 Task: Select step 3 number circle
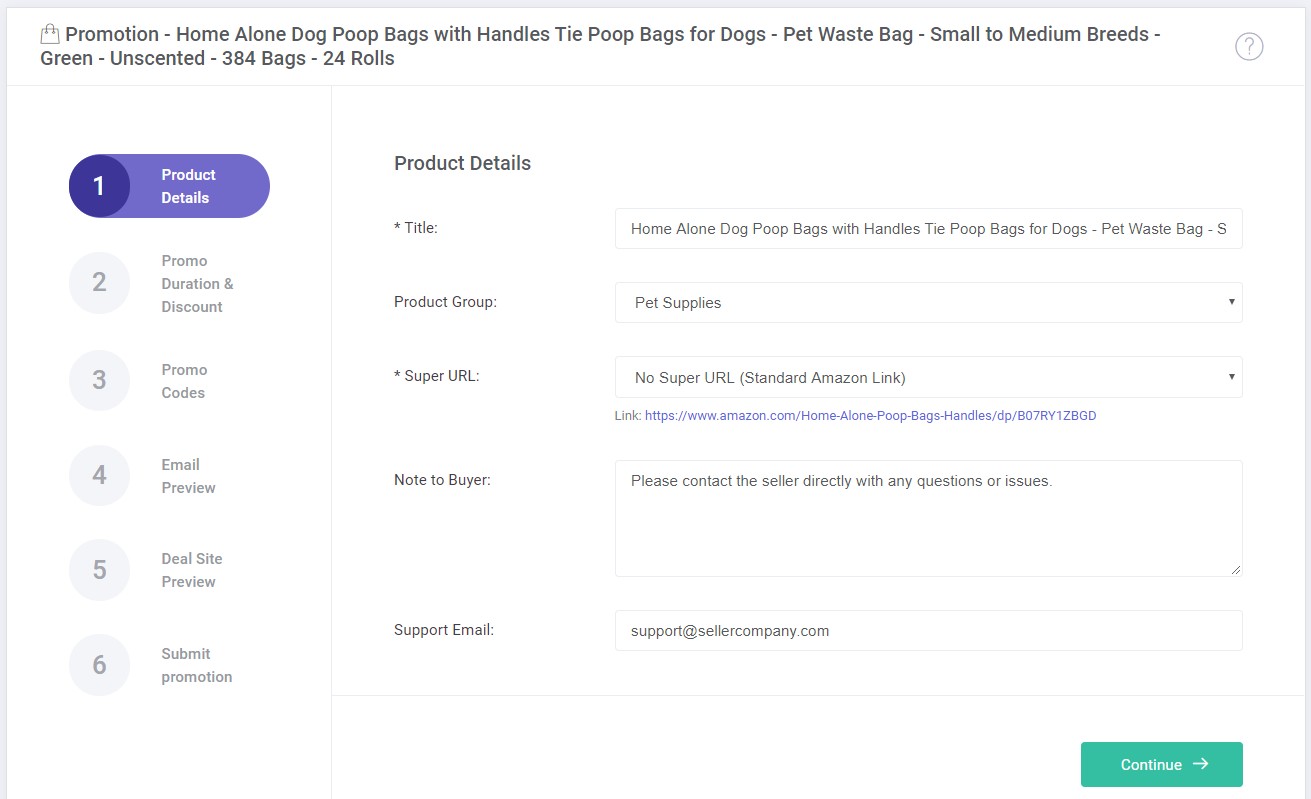pos(99,380)
